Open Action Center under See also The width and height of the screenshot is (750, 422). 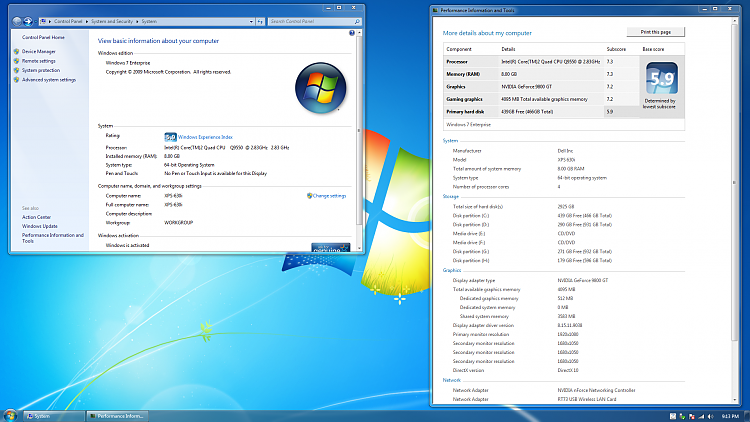tap(36, 217)
